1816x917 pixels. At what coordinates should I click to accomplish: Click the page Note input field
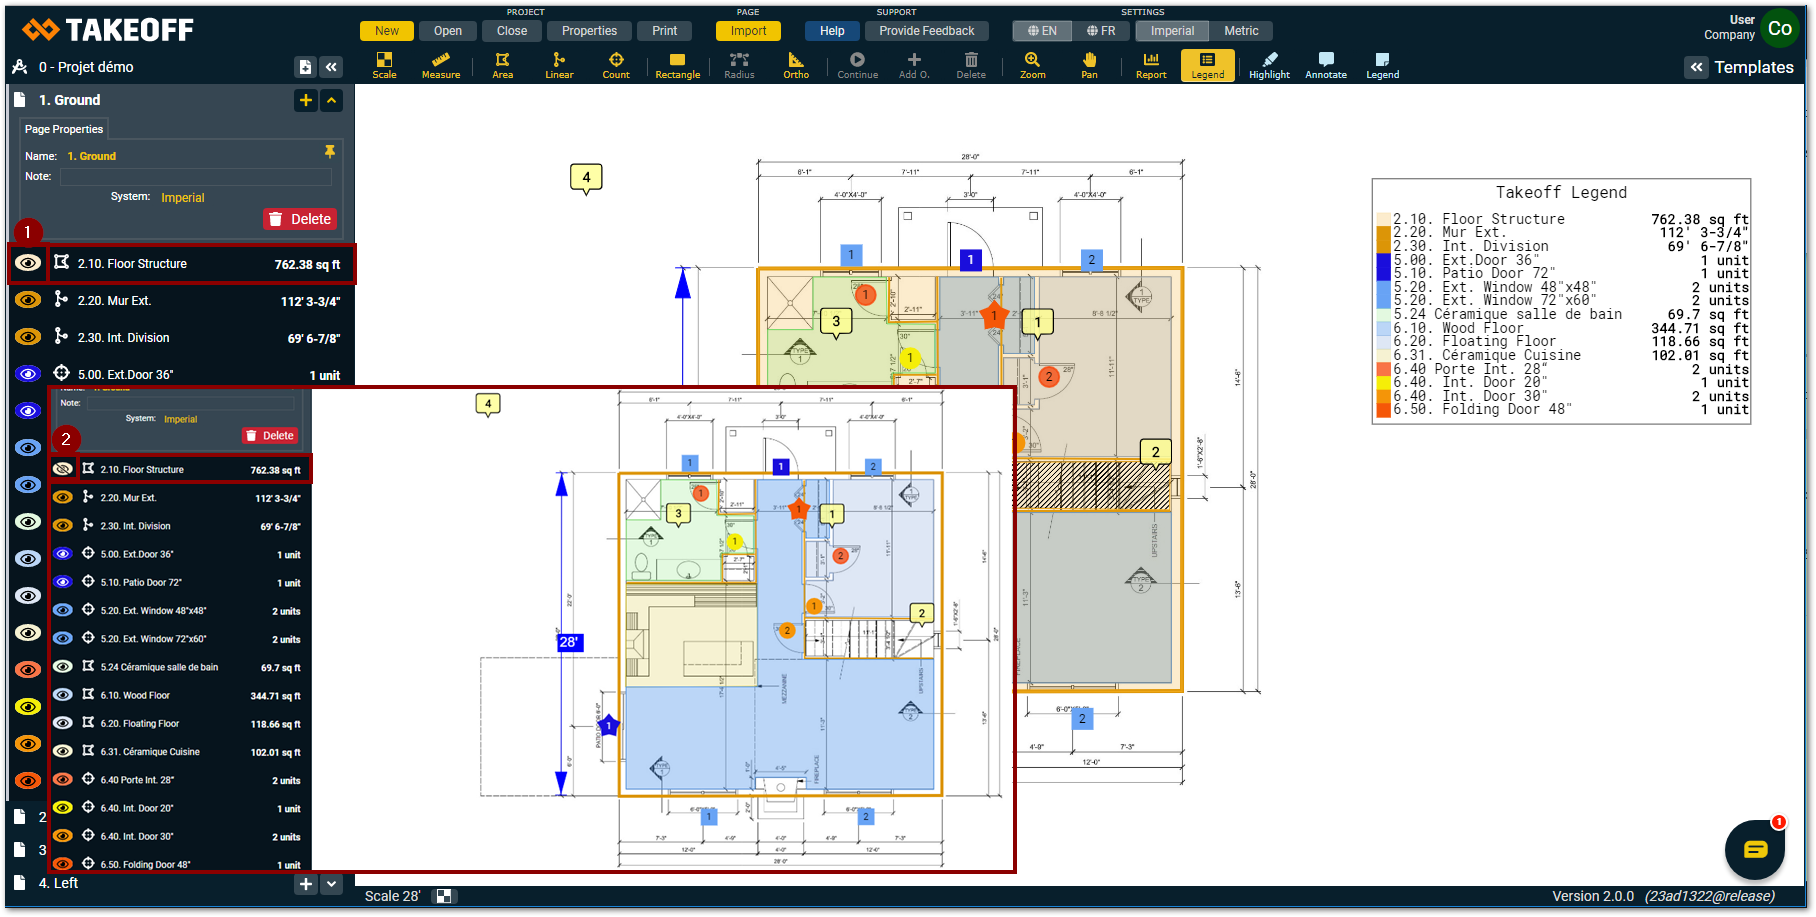coord(196,177)
